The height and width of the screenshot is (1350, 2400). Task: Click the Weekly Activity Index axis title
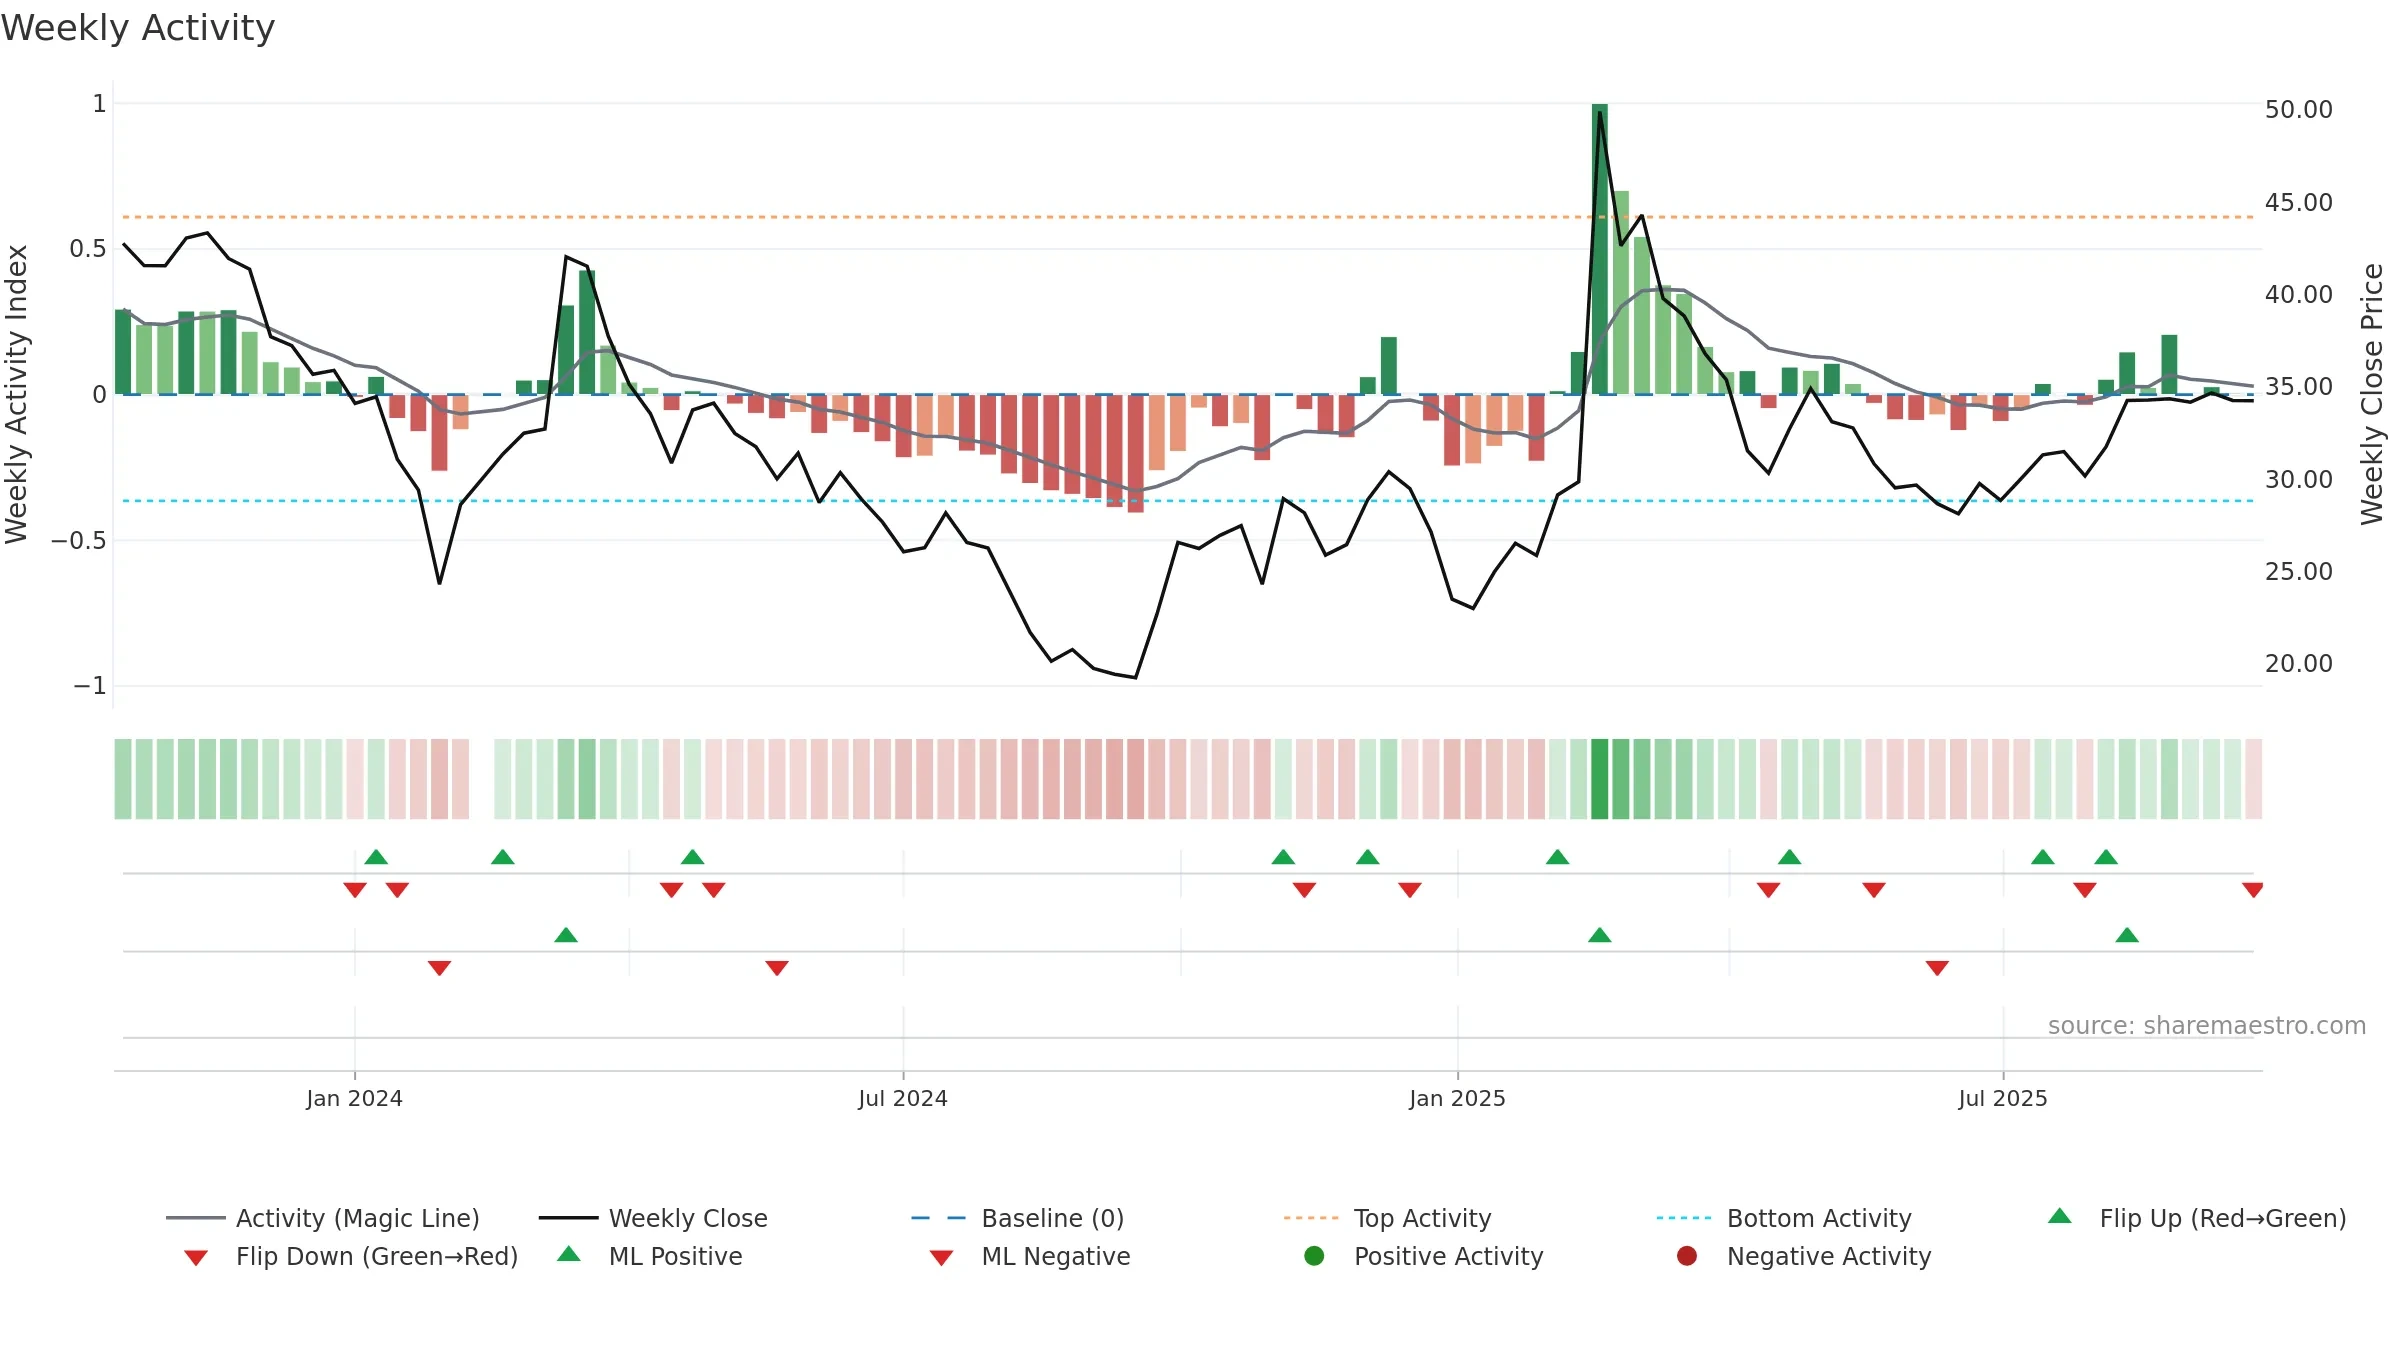17,394
